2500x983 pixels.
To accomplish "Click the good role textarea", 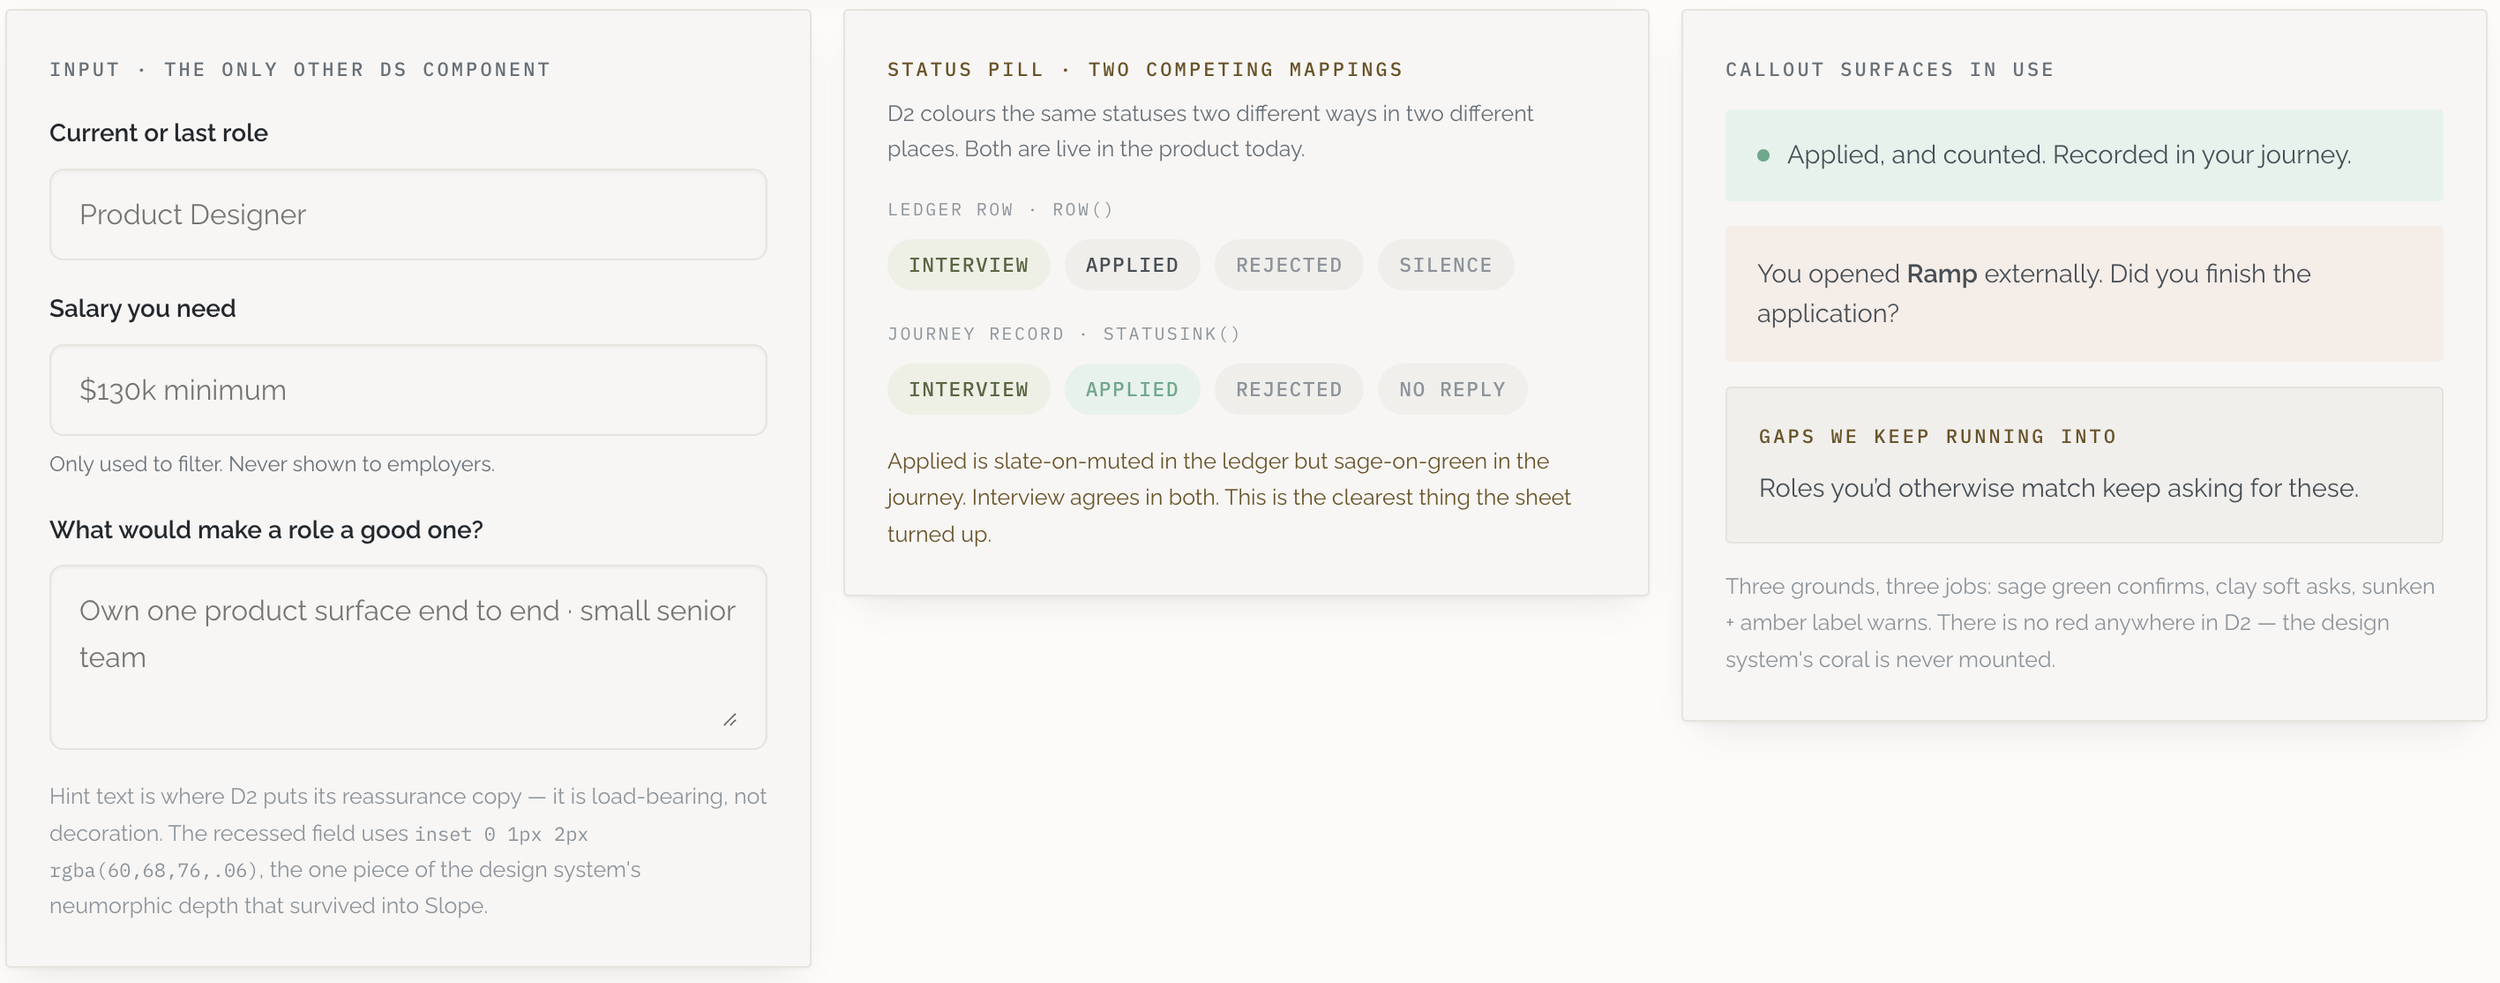I will (408, 657).
